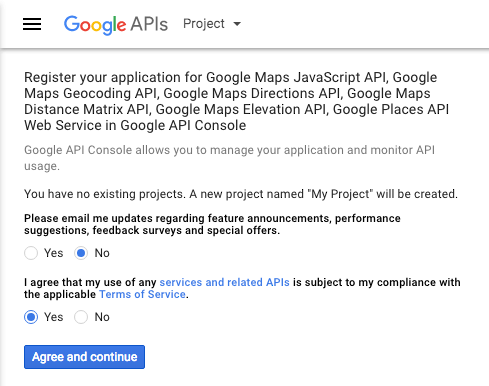Click the No text label under Terms agreement
The height and width of the screenshot is (386, 489).
102,317
